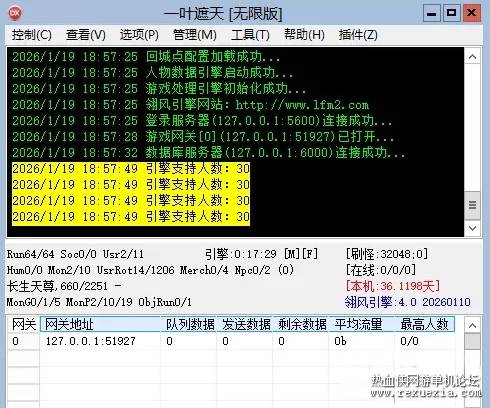Click the log panel scroll up arrow
490x408 pixels.
click(472, 57)
